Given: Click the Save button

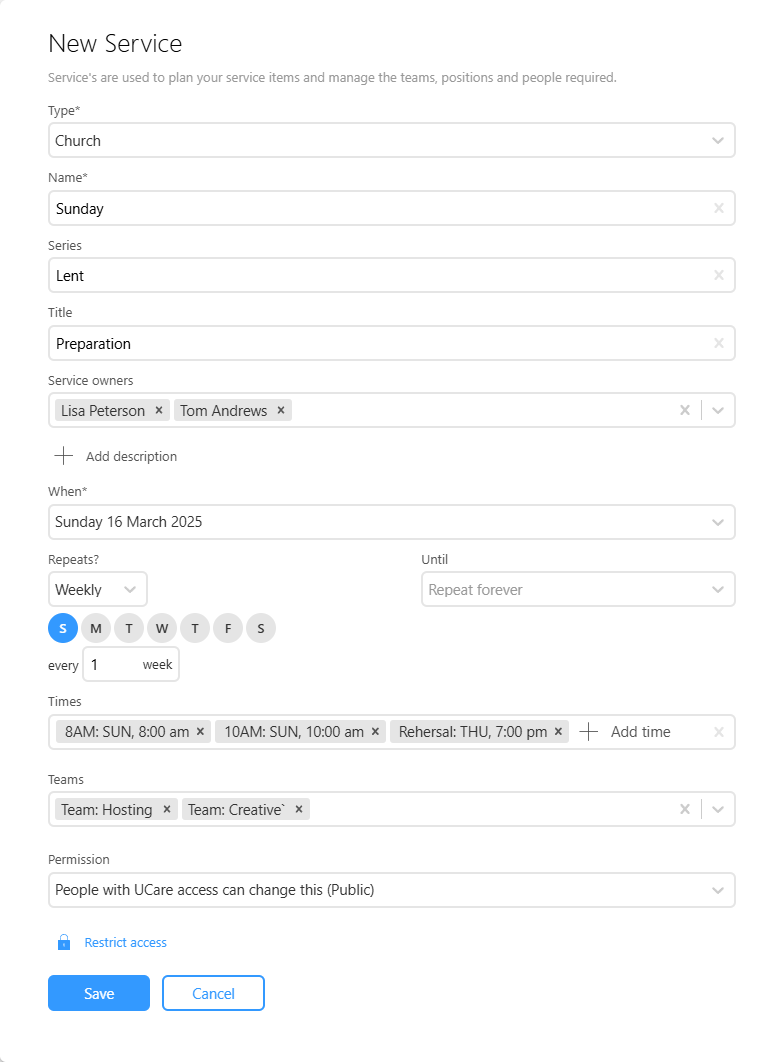Looking at the screenshot, I should coord(99,994).
